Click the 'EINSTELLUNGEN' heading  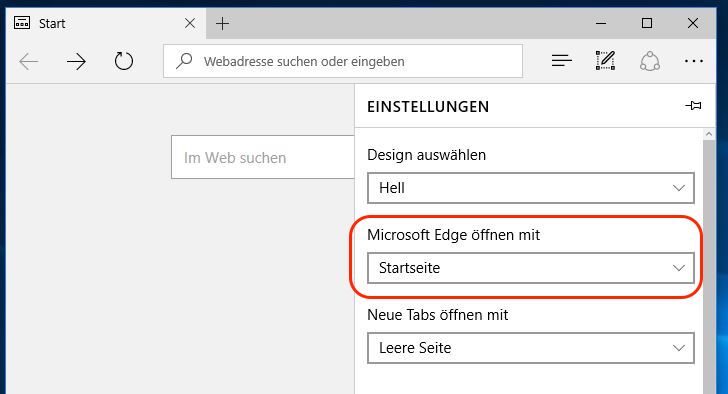click(428, 107)
